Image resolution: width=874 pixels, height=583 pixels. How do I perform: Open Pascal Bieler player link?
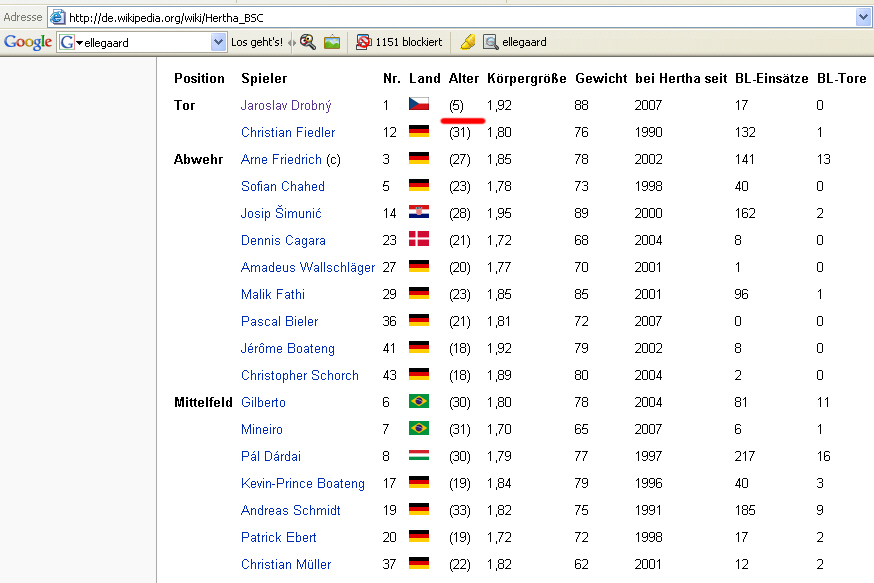(279, 322)
